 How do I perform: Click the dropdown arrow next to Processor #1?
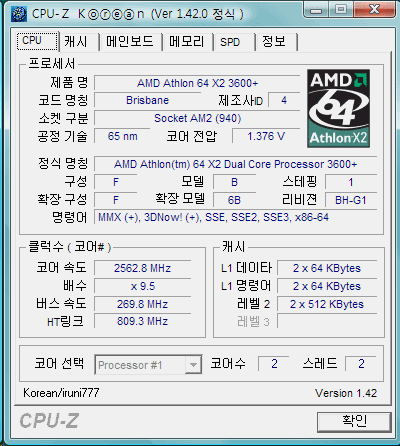[x=193, y=365]
